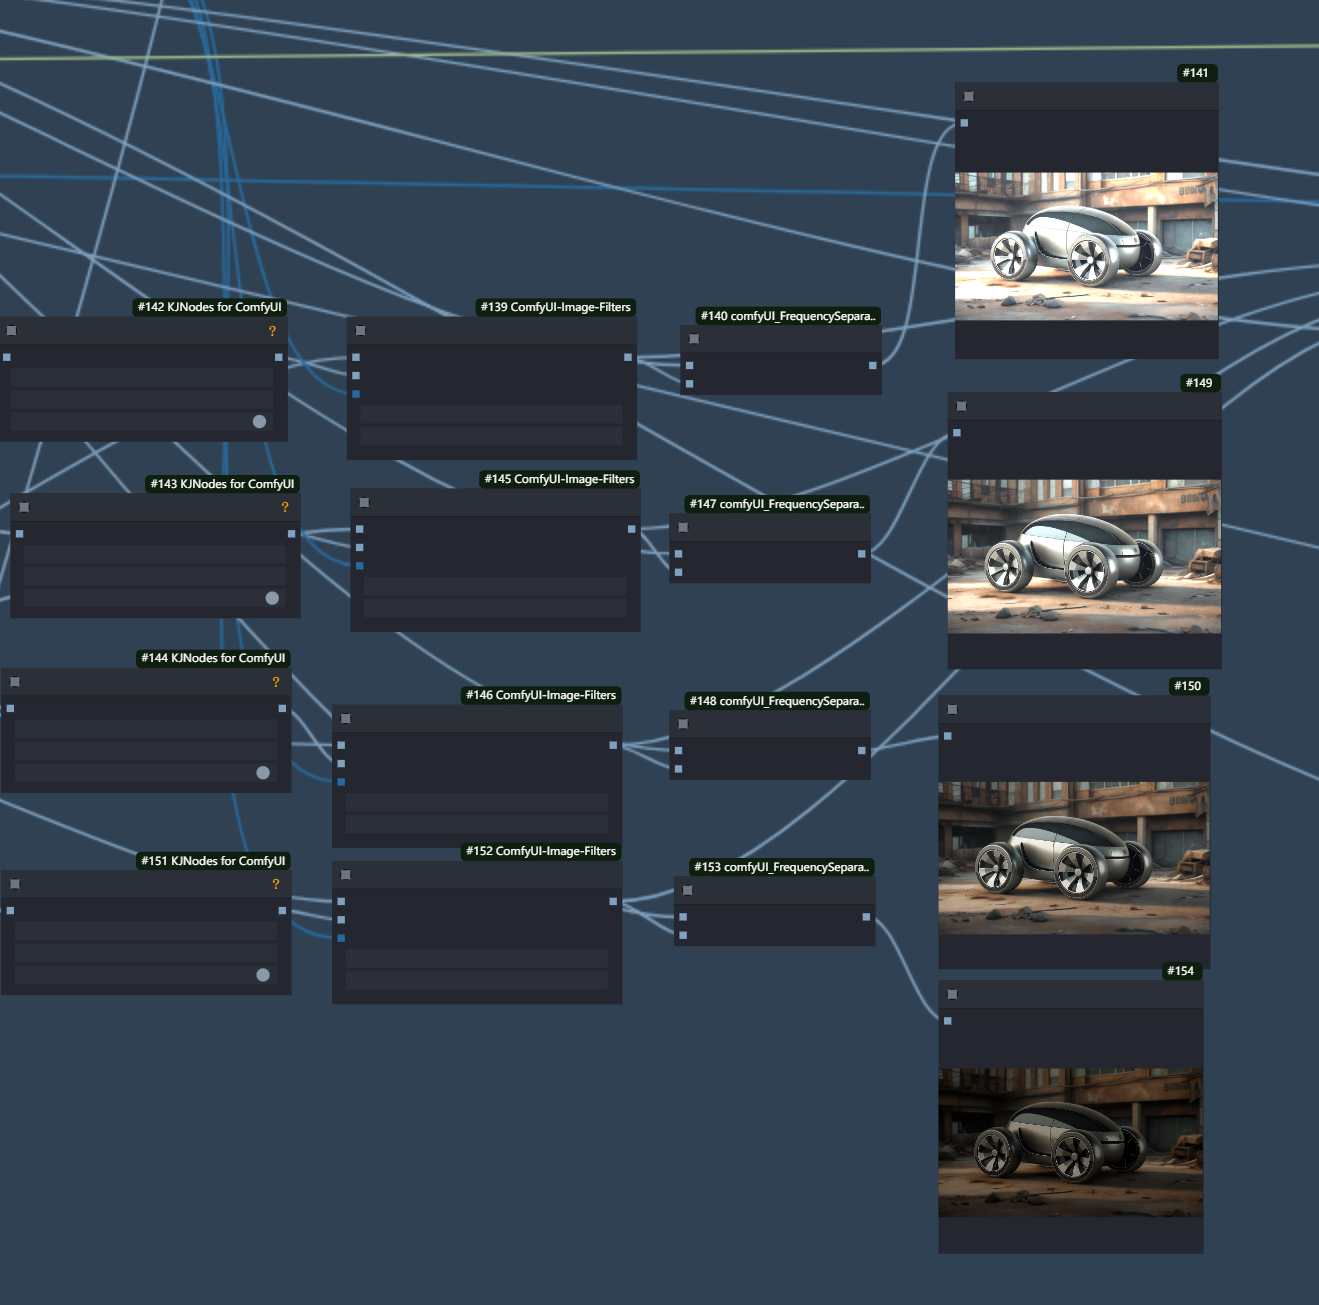Collapse KJNodes node #144 via title square

click(15, 681)
